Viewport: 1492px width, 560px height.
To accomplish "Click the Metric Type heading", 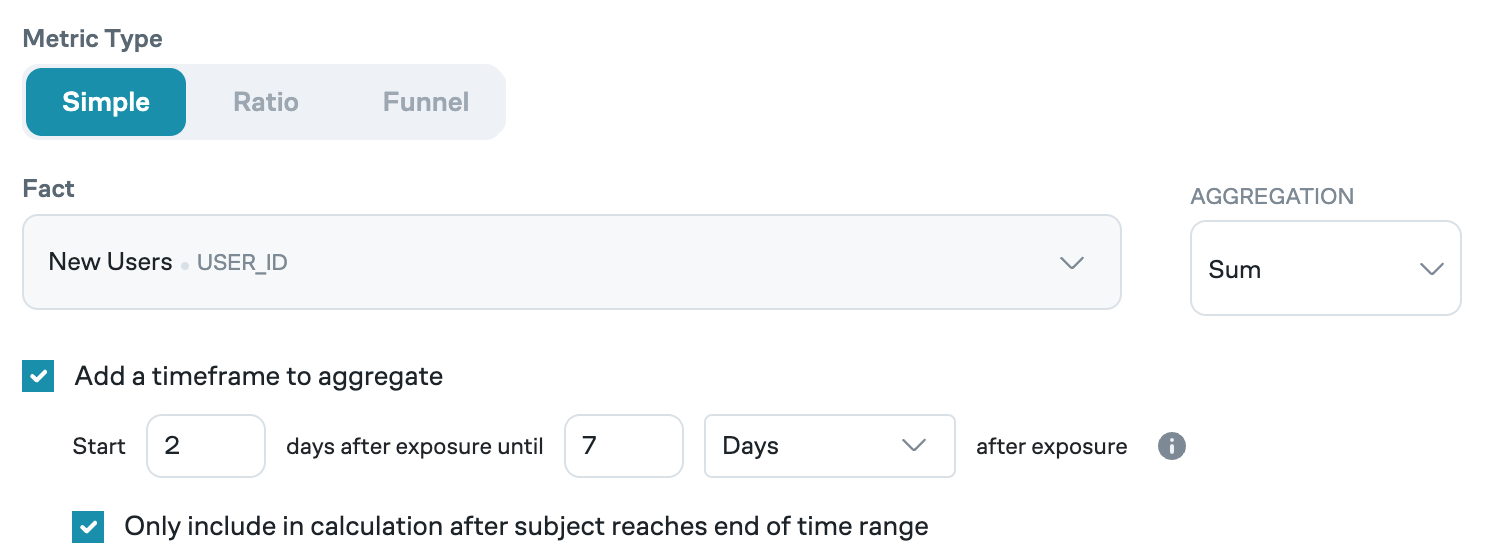I will click(x=92, y=39).
